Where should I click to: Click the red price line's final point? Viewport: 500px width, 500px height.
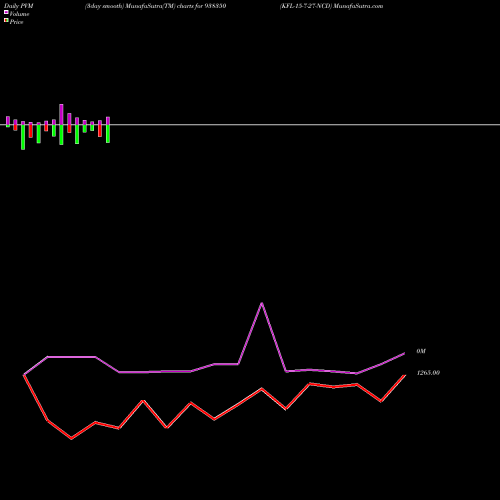tap(405, 375)
